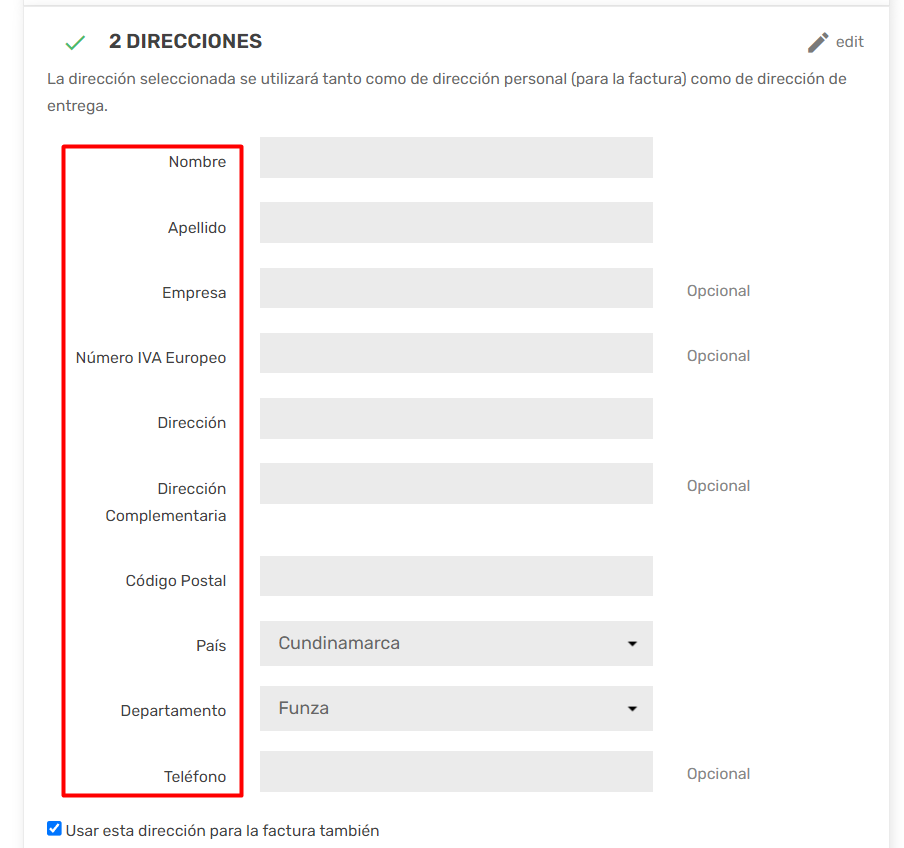This screenshot has width=904, height=848.
Task: Focus the Número IVA Europeo field
Action: 456,353
